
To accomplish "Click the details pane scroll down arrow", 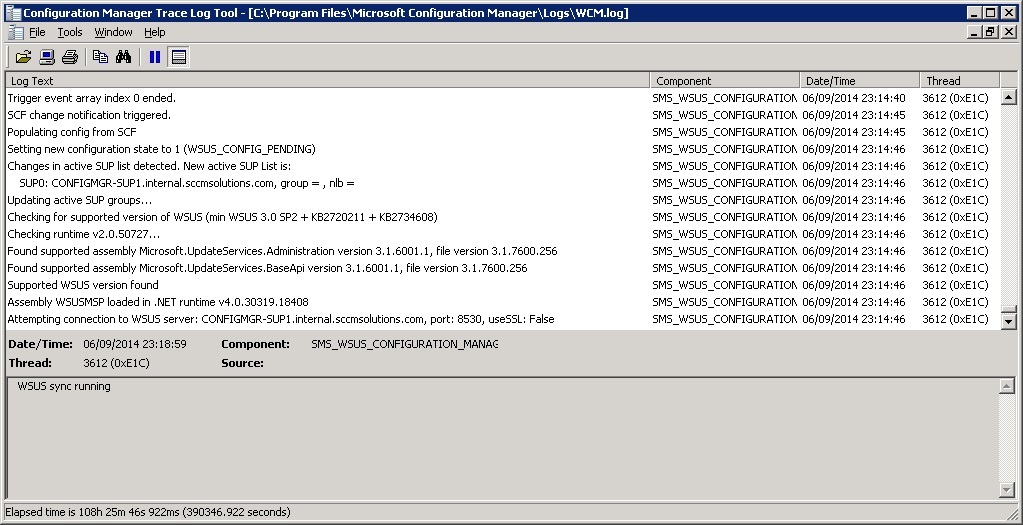I will (x=1008, y=490).
